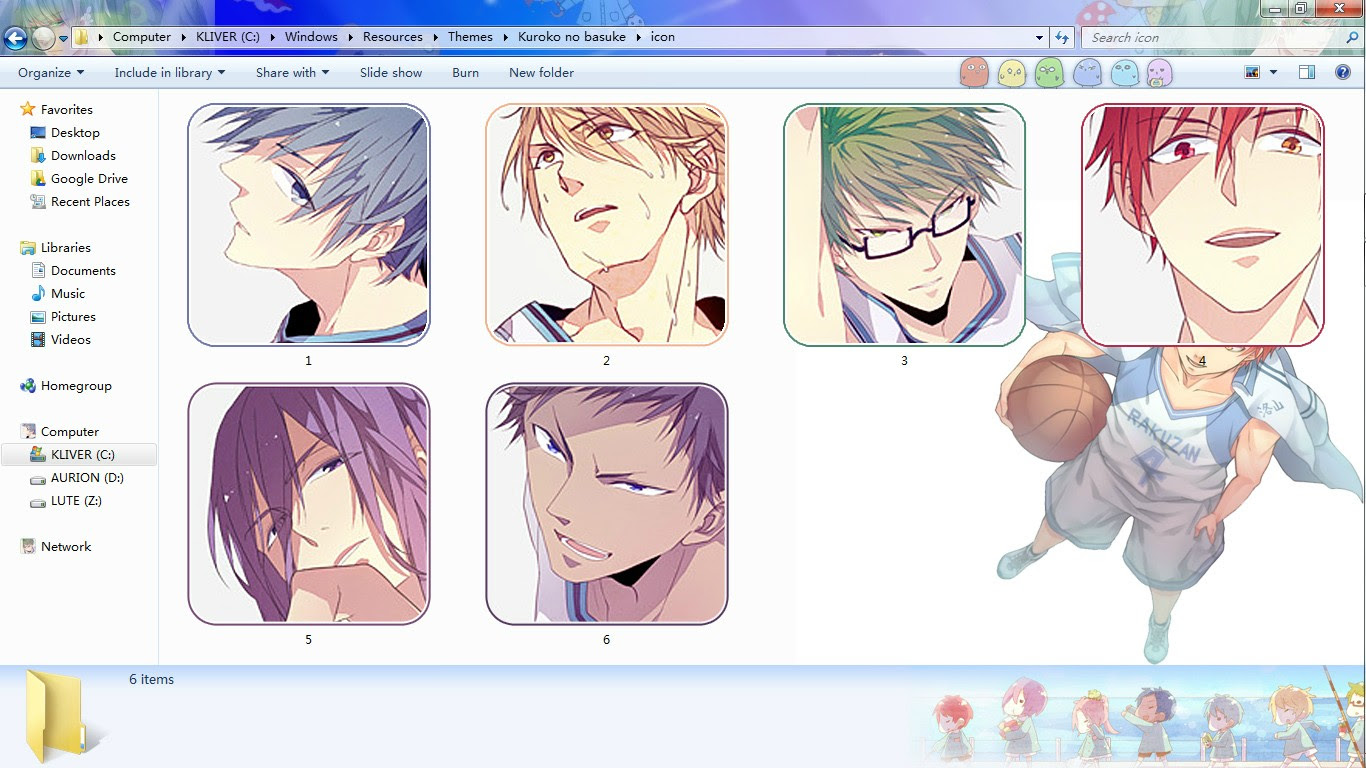
Task: Select thumbnail 2 with blond character
Action: tap(606, 225)
